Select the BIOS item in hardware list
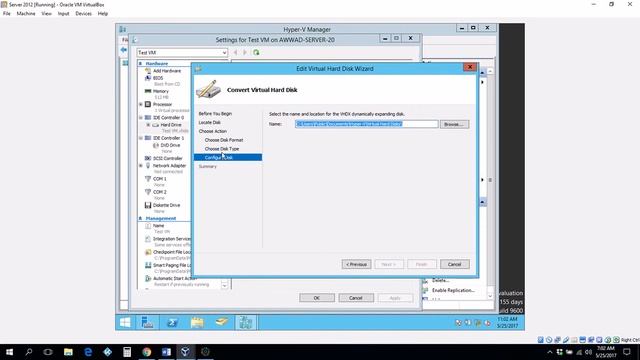The image size is (640, 360). [158, 78]
